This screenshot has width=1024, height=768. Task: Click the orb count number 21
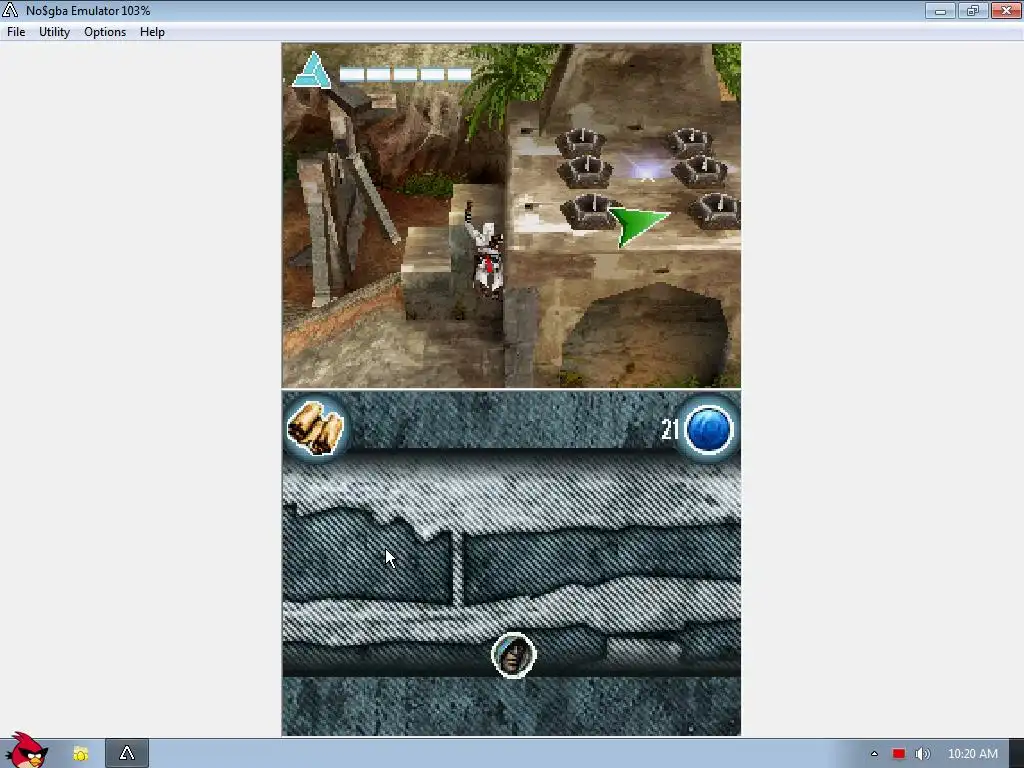tap(670, 429)
